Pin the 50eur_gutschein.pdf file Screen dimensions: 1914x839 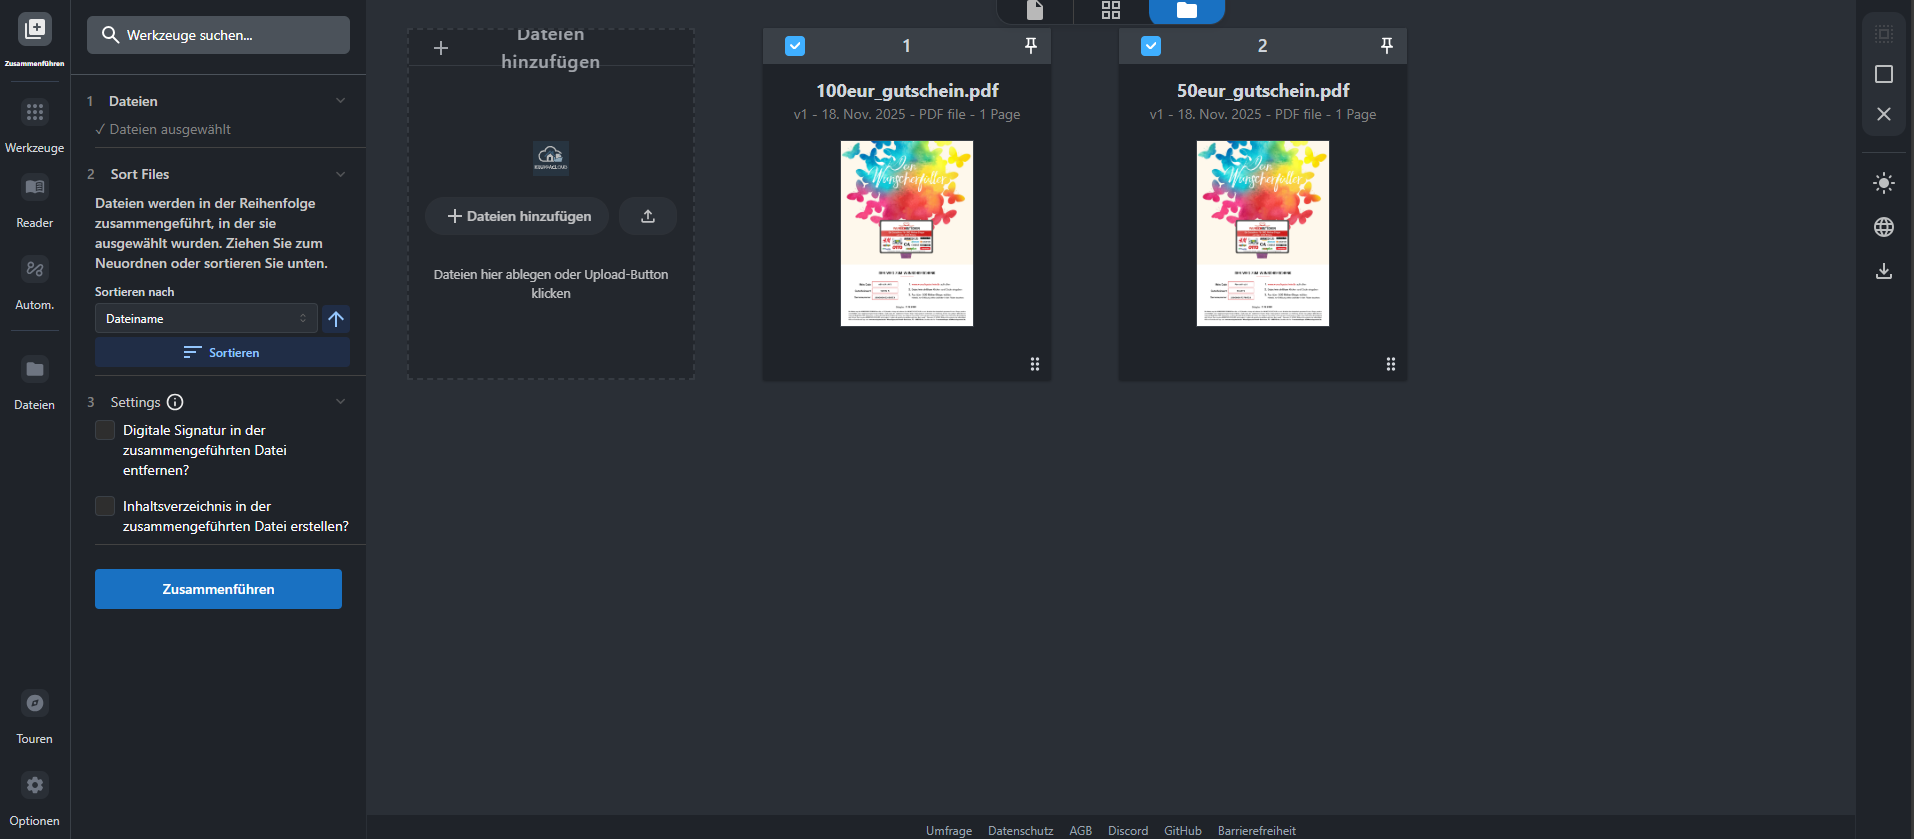click(1386, 46)
